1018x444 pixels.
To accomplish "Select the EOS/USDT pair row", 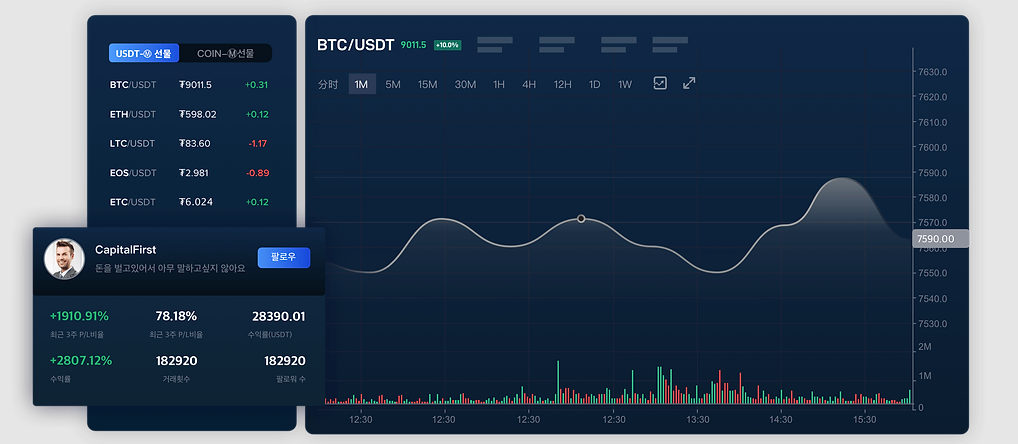I will [190, 173].
